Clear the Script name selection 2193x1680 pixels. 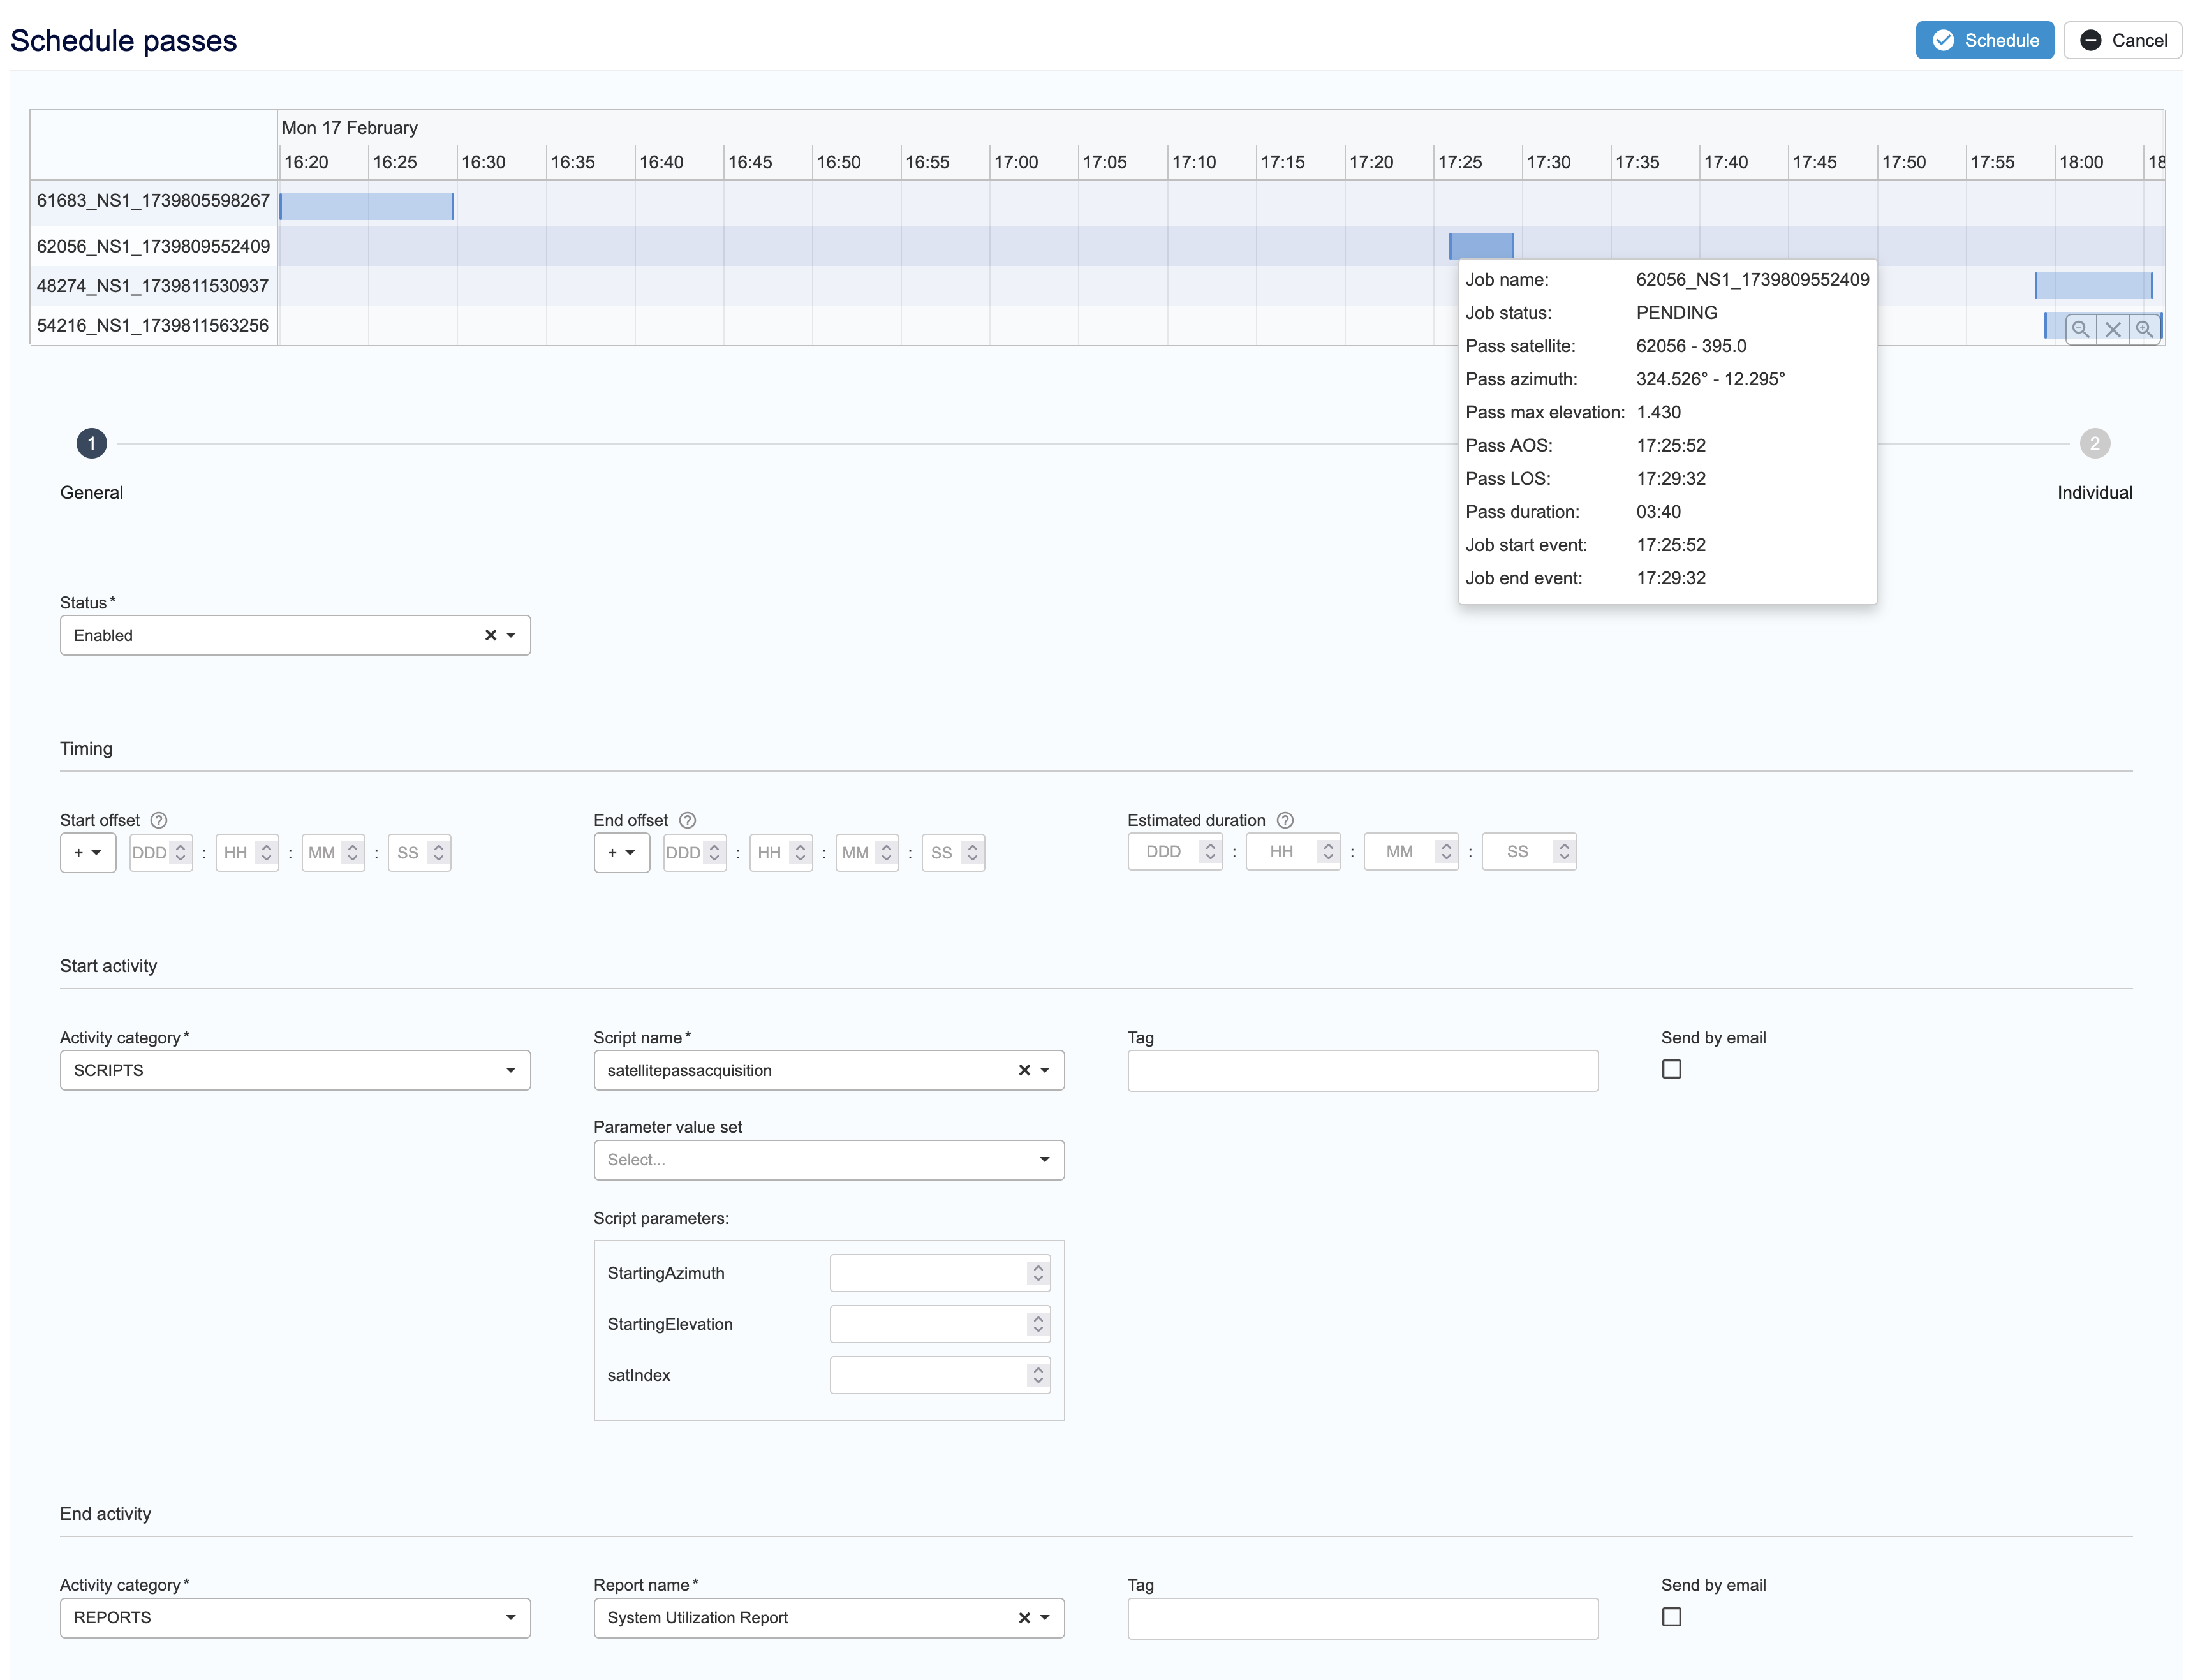click(x=1024, y=1070)
